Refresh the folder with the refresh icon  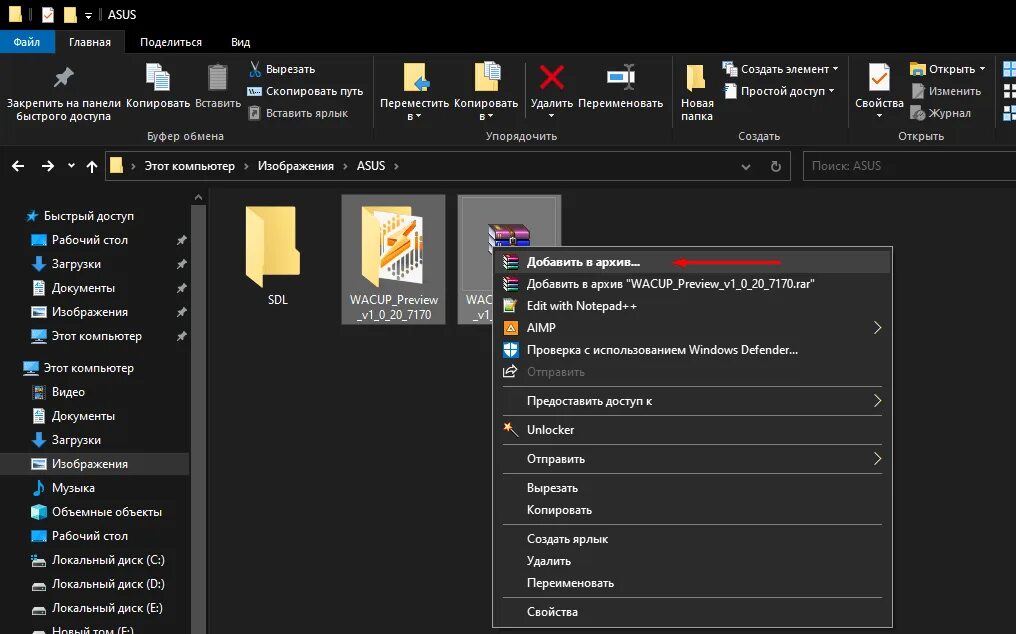(777, 165)
